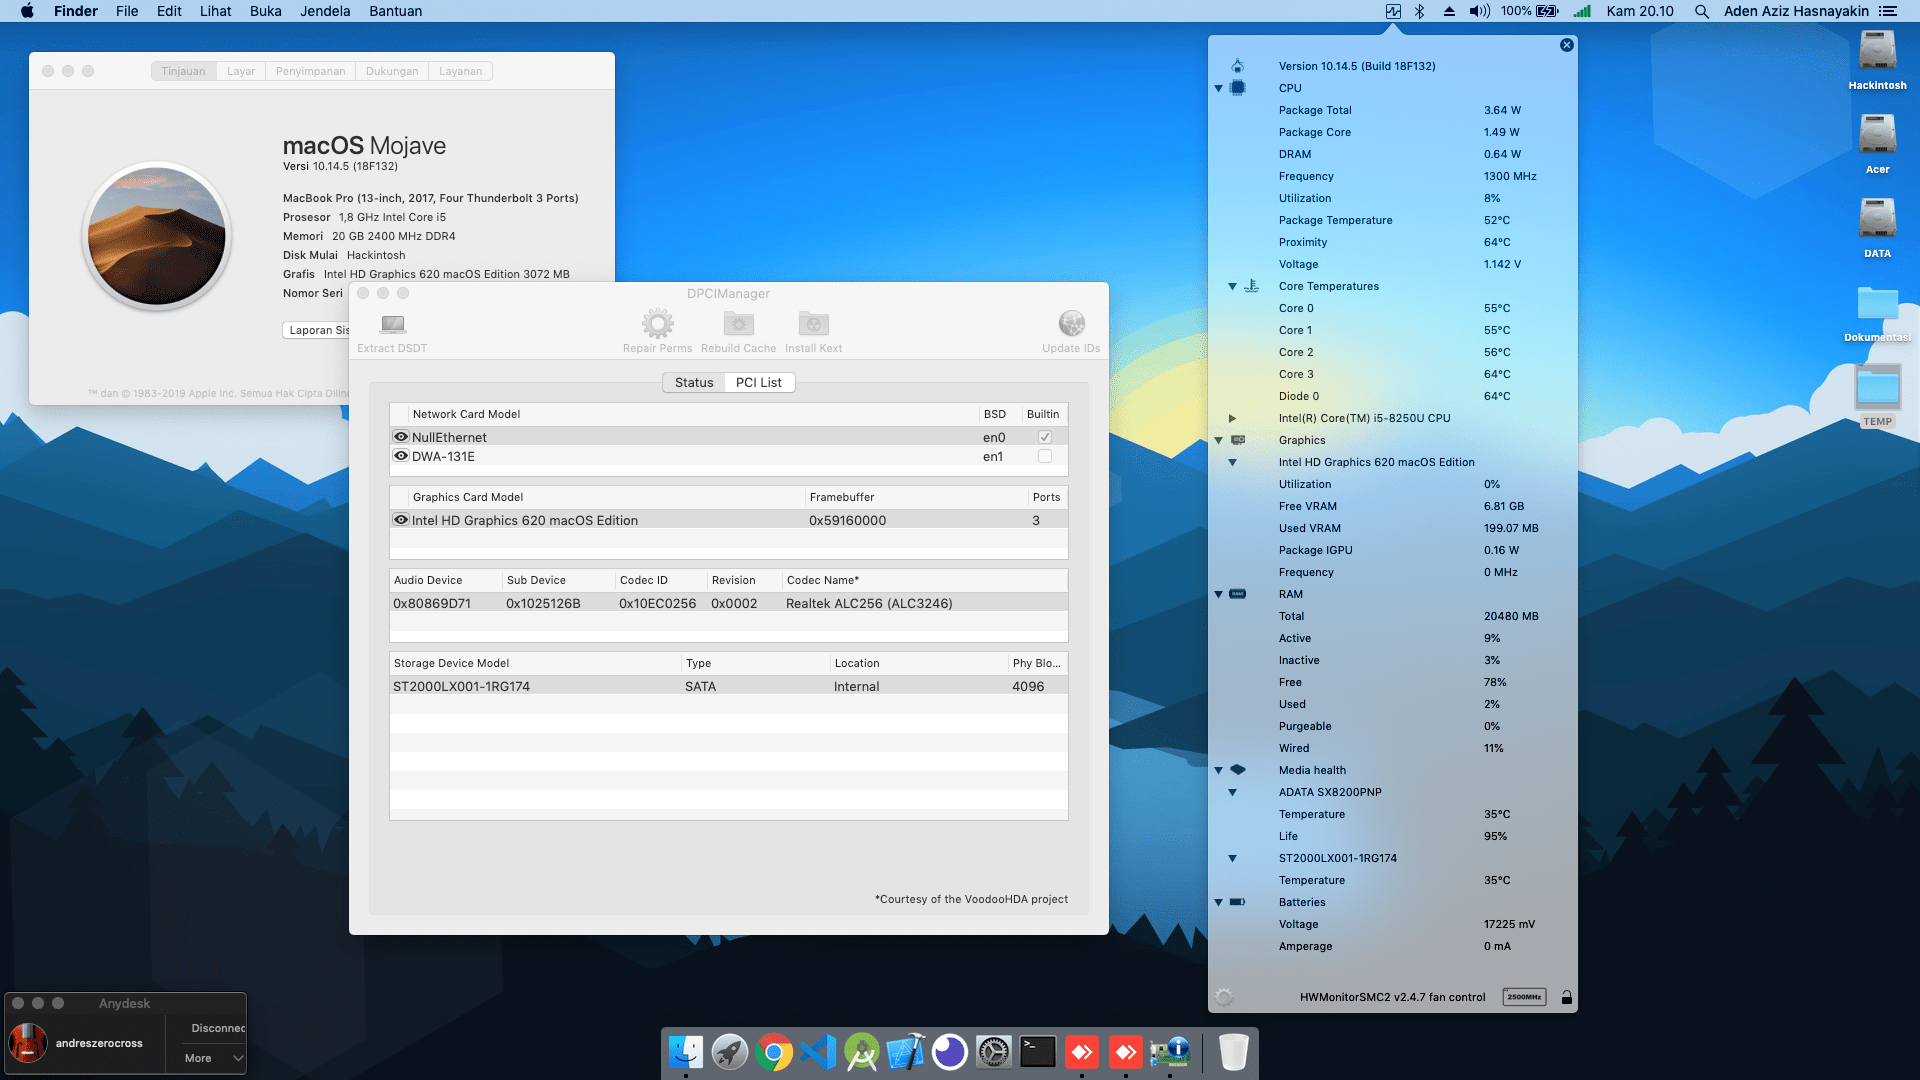Toggle DWA-131E Builtin checkbox
Image resolution: width=1920 pixels, height=1080 pixels.
pyautogui.click(x=1044, y=456)
